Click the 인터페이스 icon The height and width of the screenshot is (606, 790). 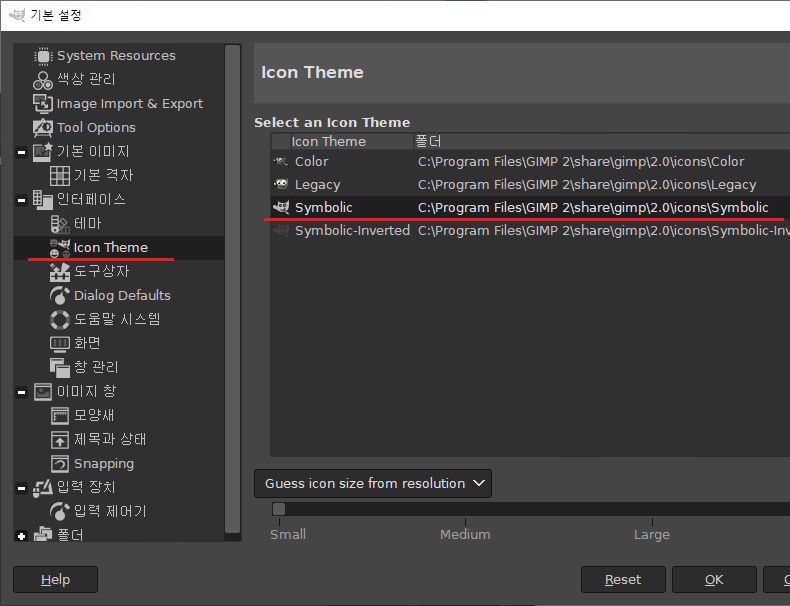click(43, 199)
